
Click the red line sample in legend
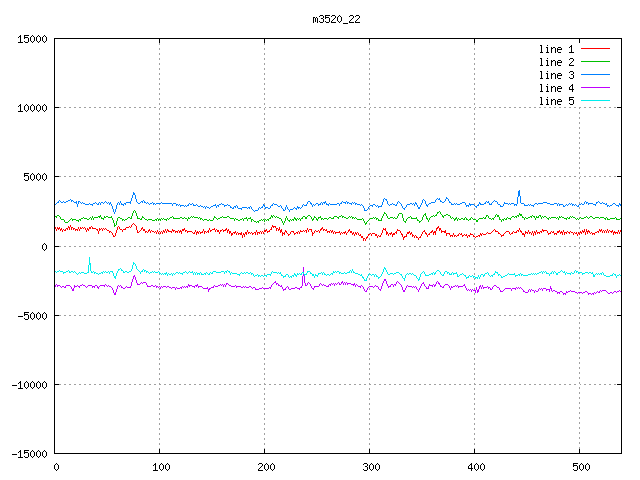click(595, 49)
